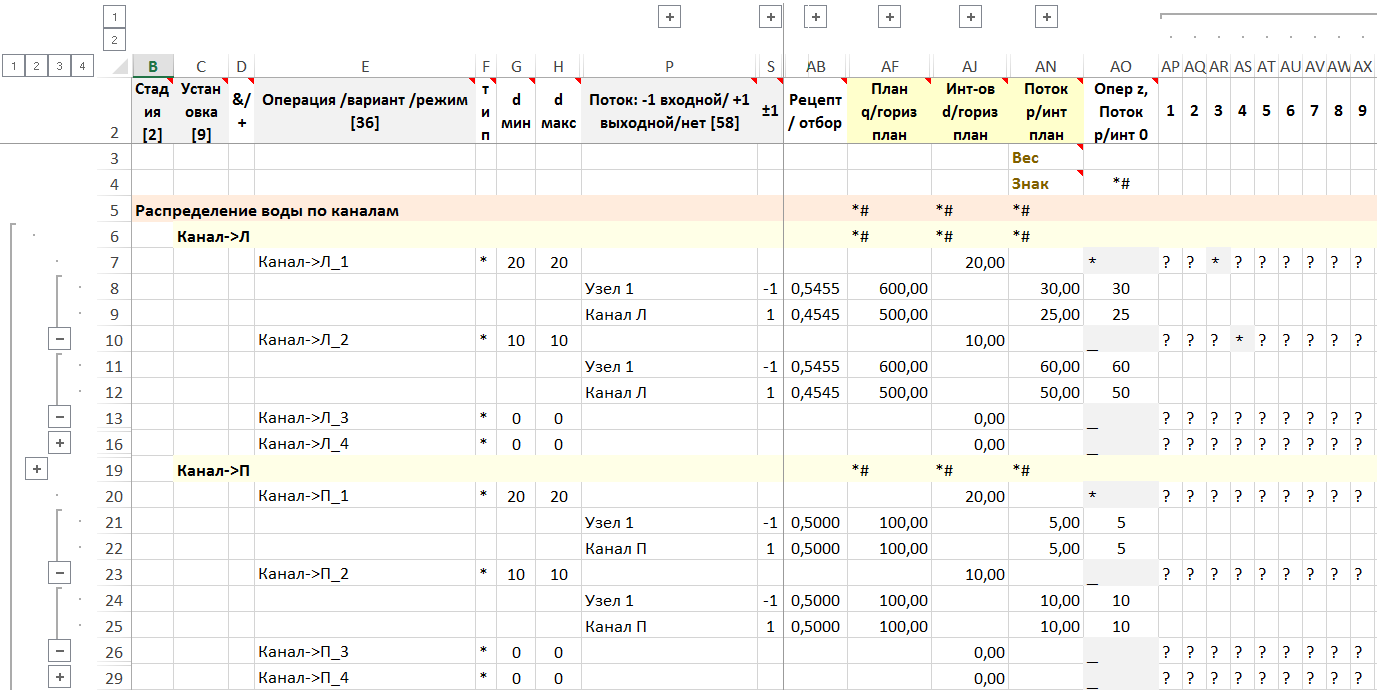Collapse the row group at row 10
The image size is (1377, 690).
click(x=59, y=340)
